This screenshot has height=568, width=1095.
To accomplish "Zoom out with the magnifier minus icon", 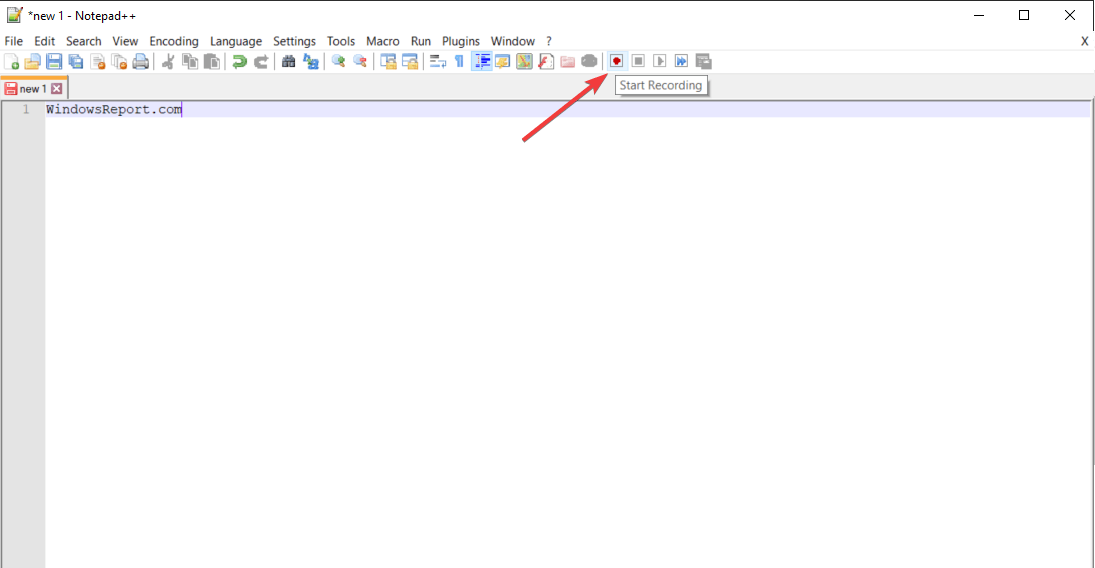I will 360,61.
